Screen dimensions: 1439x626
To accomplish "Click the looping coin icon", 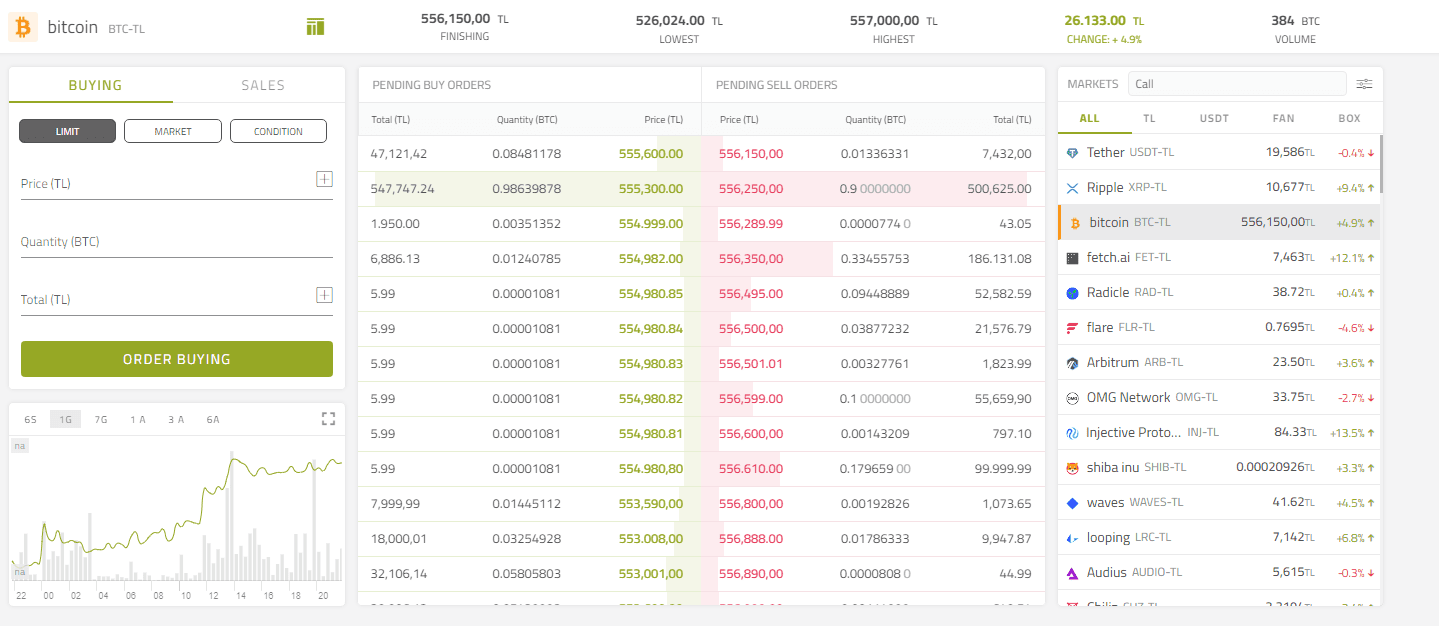I will pyautogui.click(x=1073, y=538).
